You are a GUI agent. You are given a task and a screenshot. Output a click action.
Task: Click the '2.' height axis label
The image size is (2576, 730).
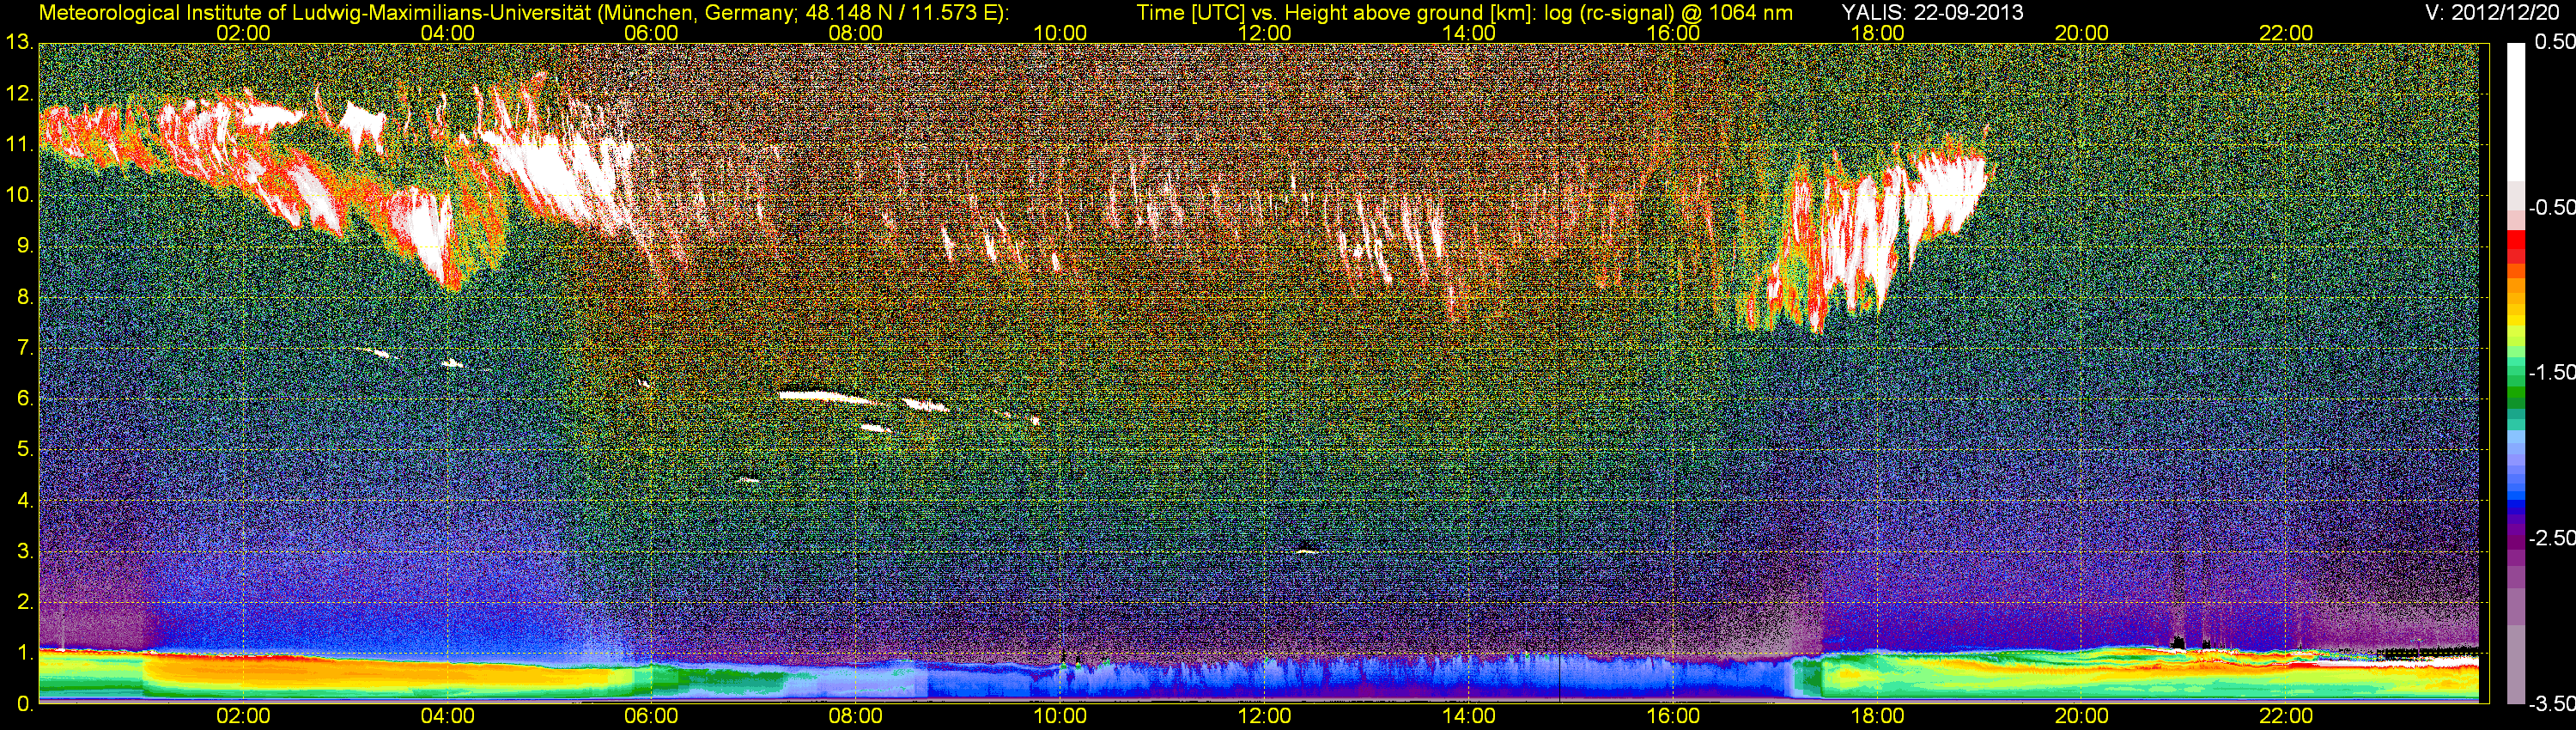[24, 602]
